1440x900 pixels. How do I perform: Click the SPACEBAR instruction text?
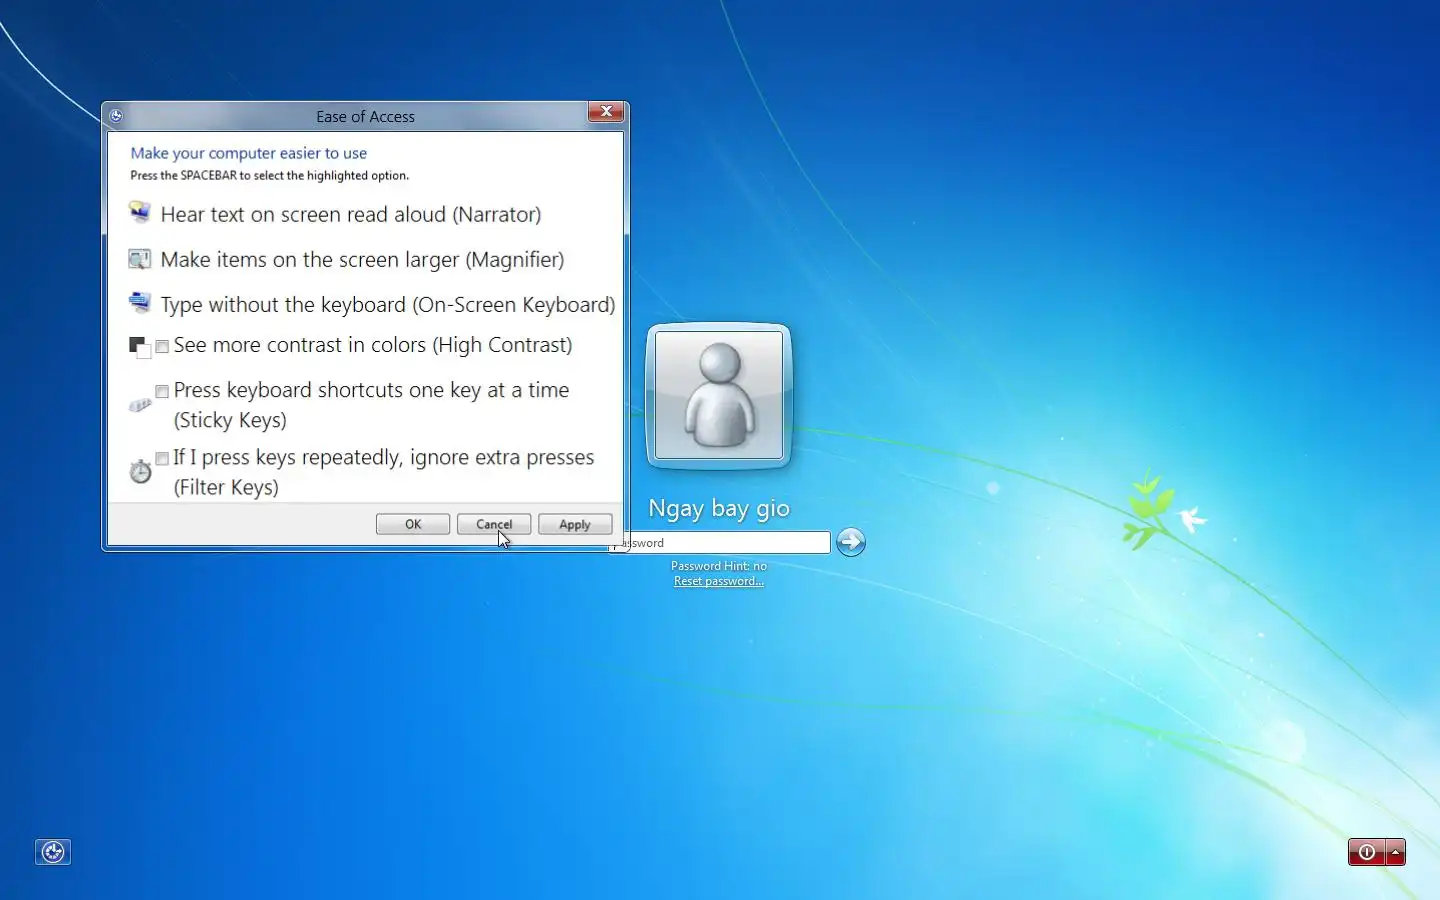(x=270, y=175)
